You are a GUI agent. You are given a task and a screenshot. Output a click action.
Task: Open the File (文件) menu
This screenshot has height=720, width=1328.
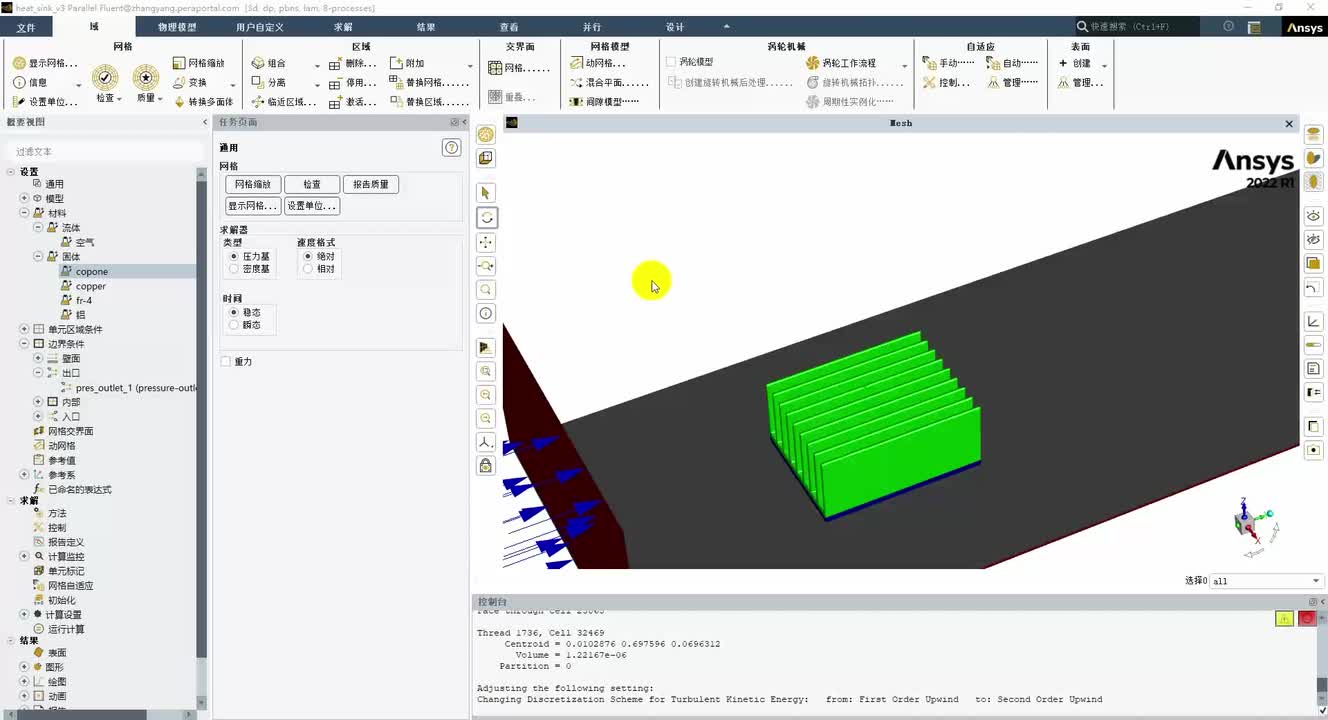coord(26,28)
